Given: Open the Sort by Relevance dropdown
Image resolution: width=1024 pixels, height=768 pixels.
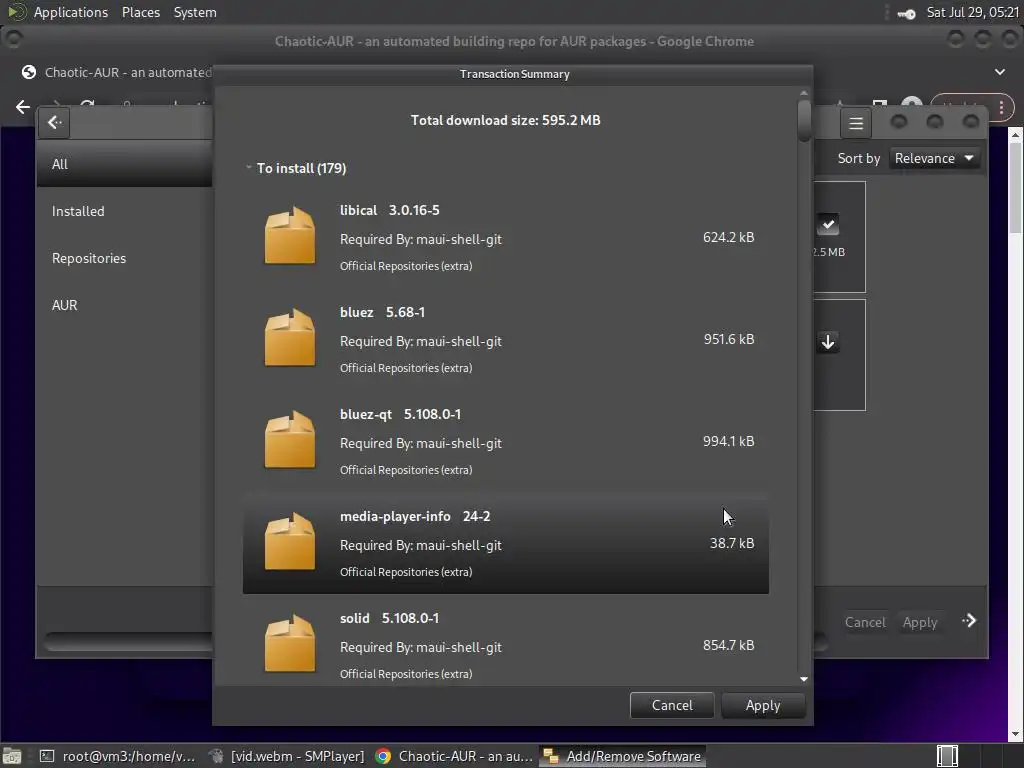Looking at the screenshot, I should pos(934,158).
